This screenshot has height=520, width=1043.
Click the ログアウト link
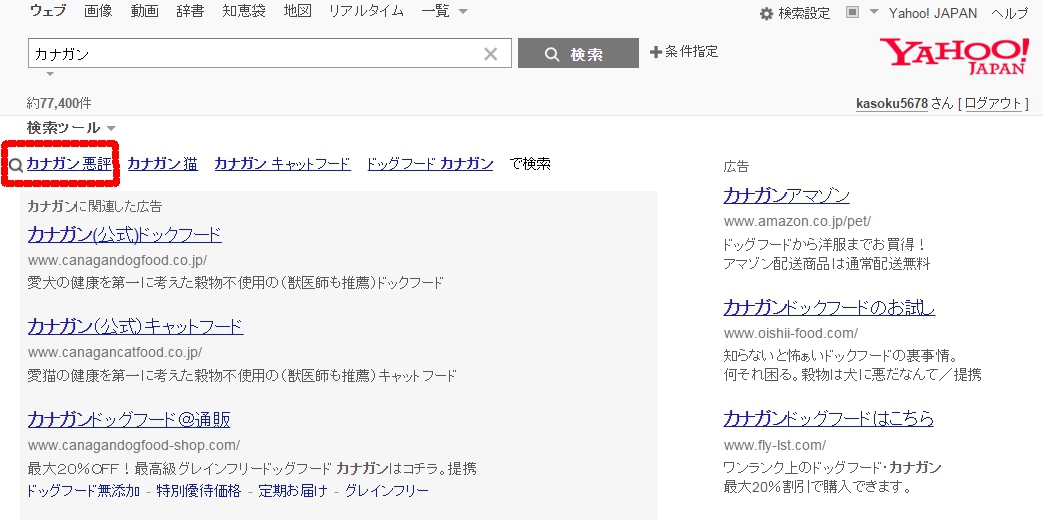click(993, 103)
